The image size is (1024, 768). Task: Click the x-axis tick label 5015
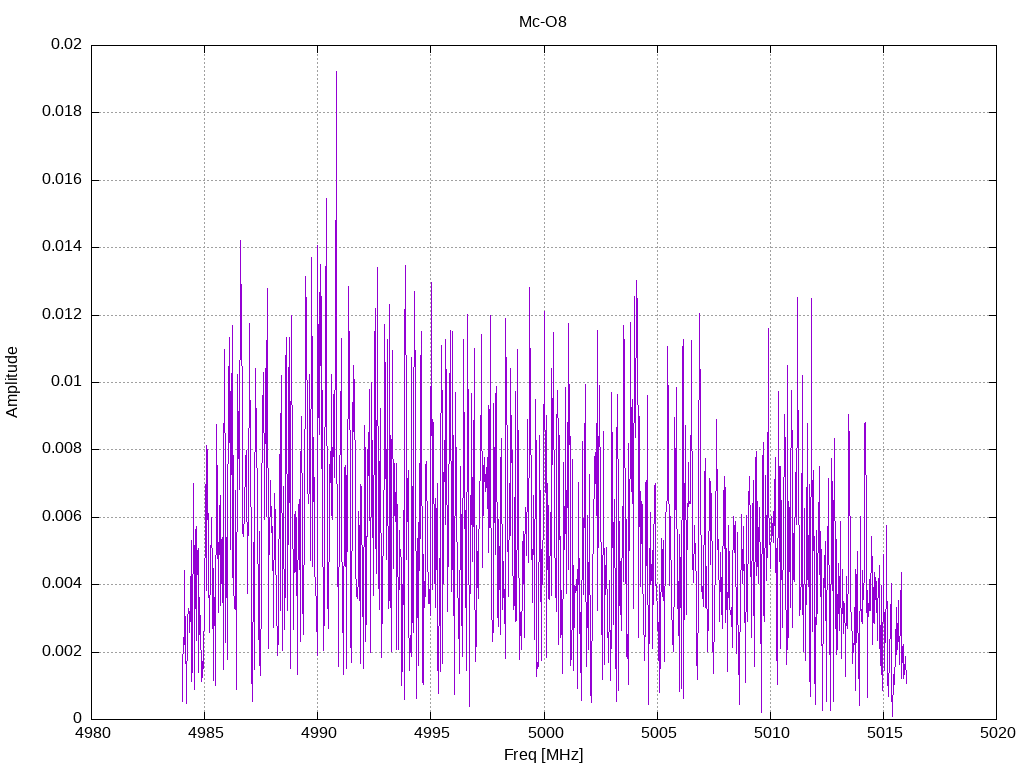coord(884,733)
